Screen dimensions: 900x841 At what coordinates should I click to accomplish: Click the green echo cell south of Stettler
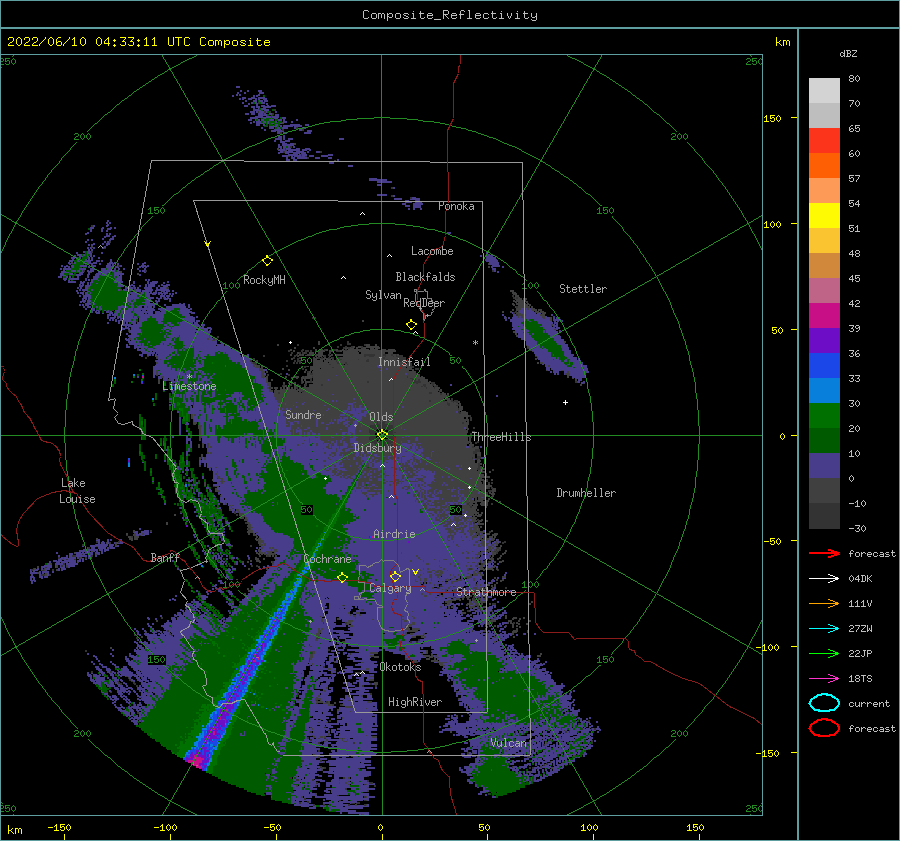(x=545, y=340)
